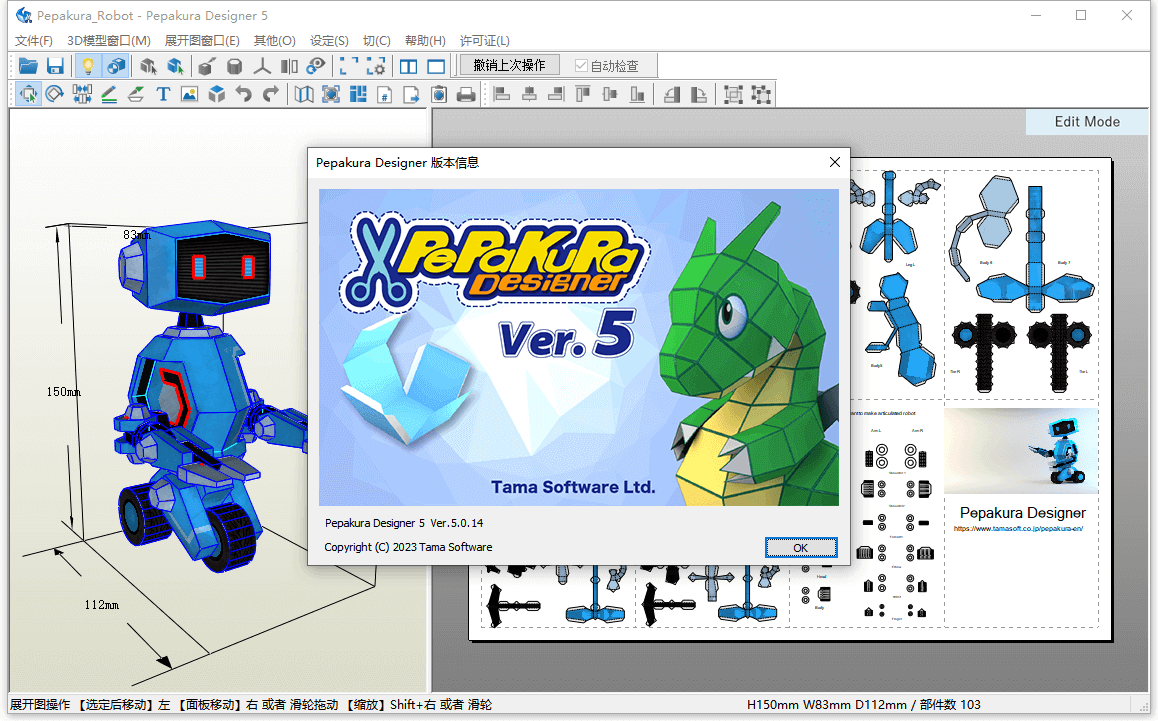Open a file with the folder icon
The image size is (1158, 721).
pos(28,66)
